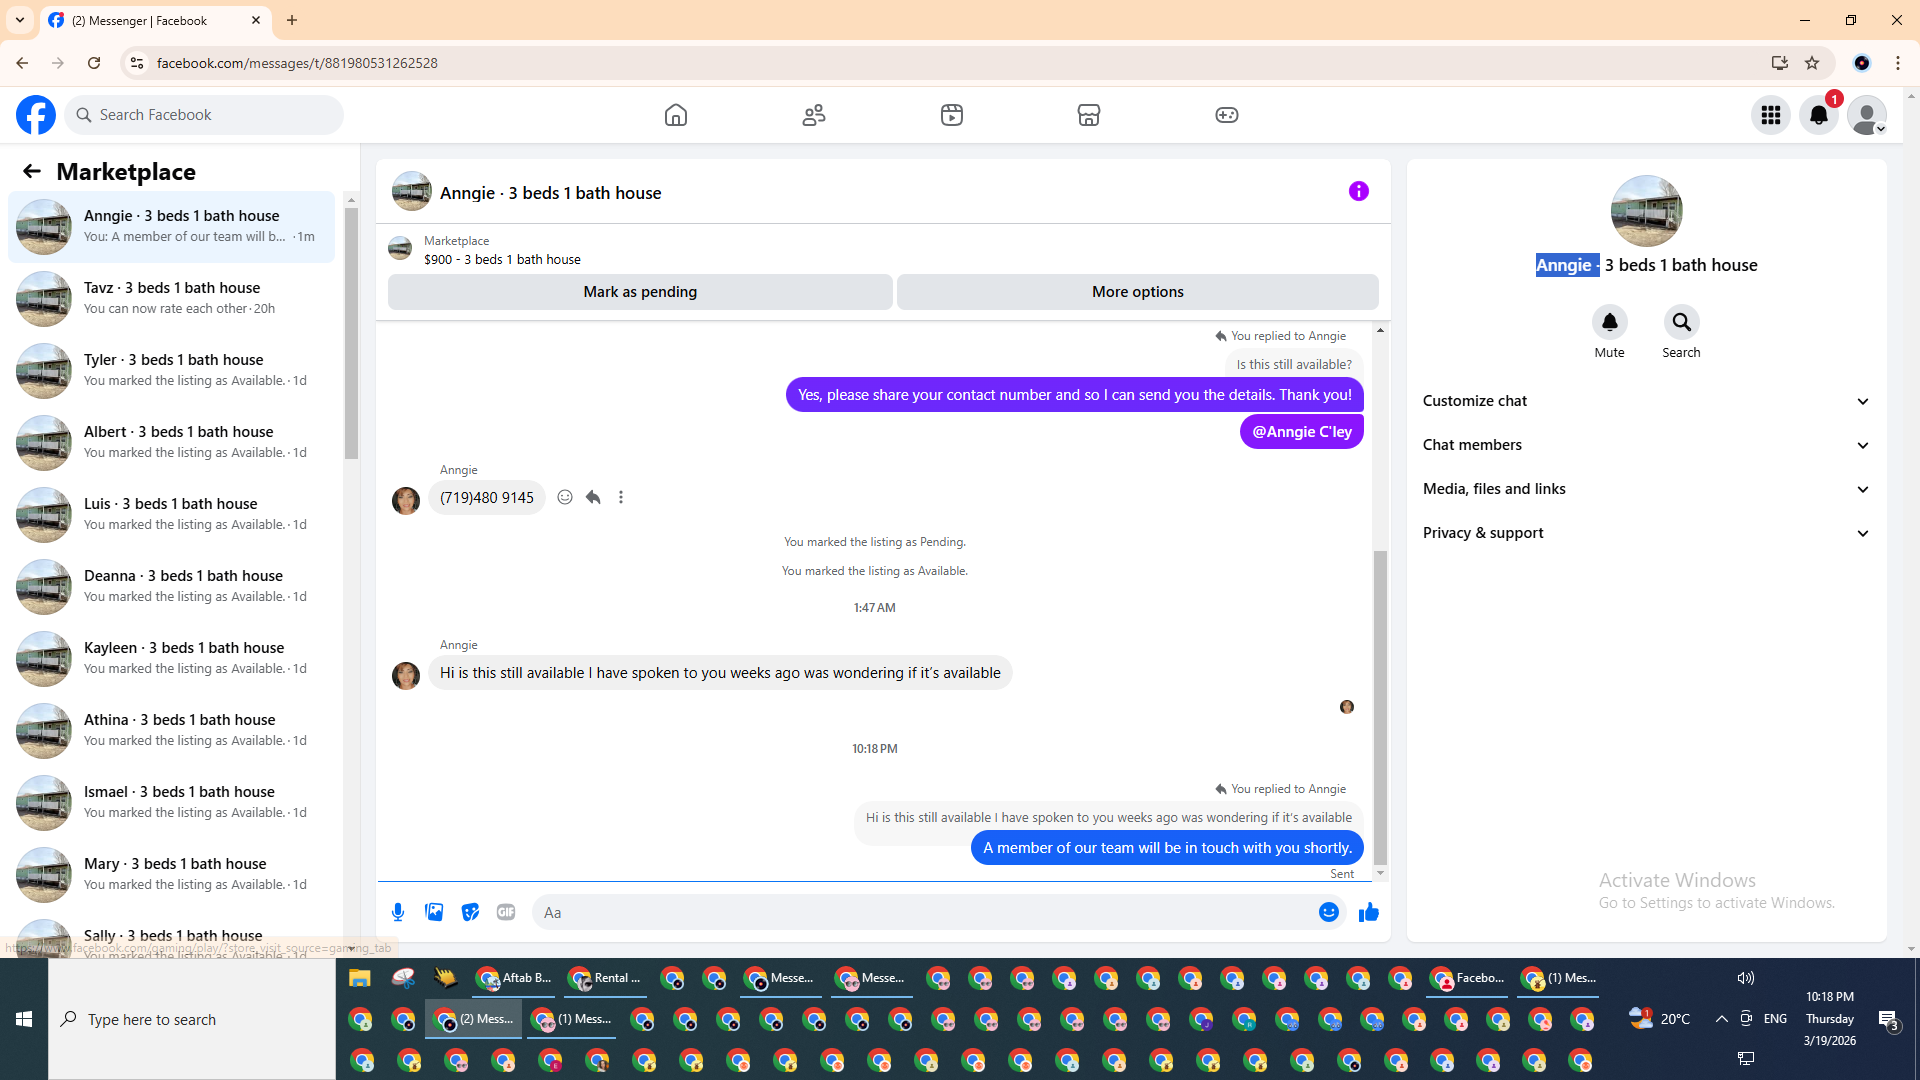This screenshot has width=1920, height=1080.
Task: Open Facebook notifications bell
Action: click(1818, 115)
